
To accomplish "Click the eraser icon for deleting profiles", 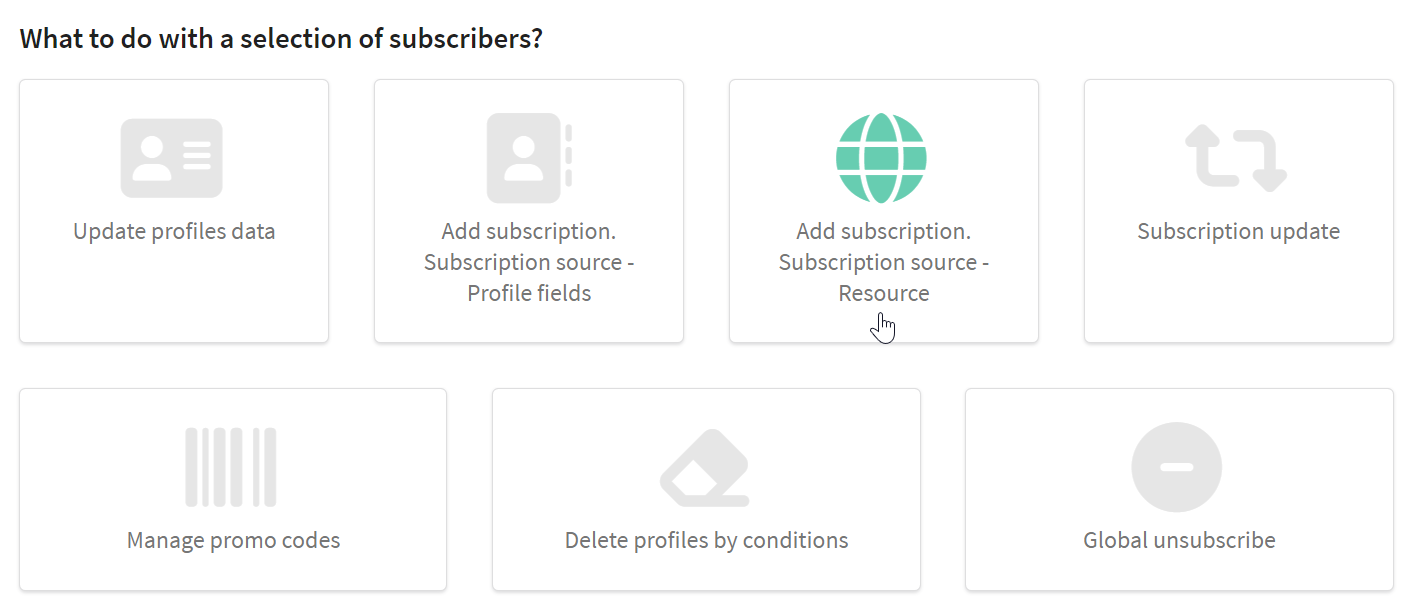I will click(x=705, y=467).
